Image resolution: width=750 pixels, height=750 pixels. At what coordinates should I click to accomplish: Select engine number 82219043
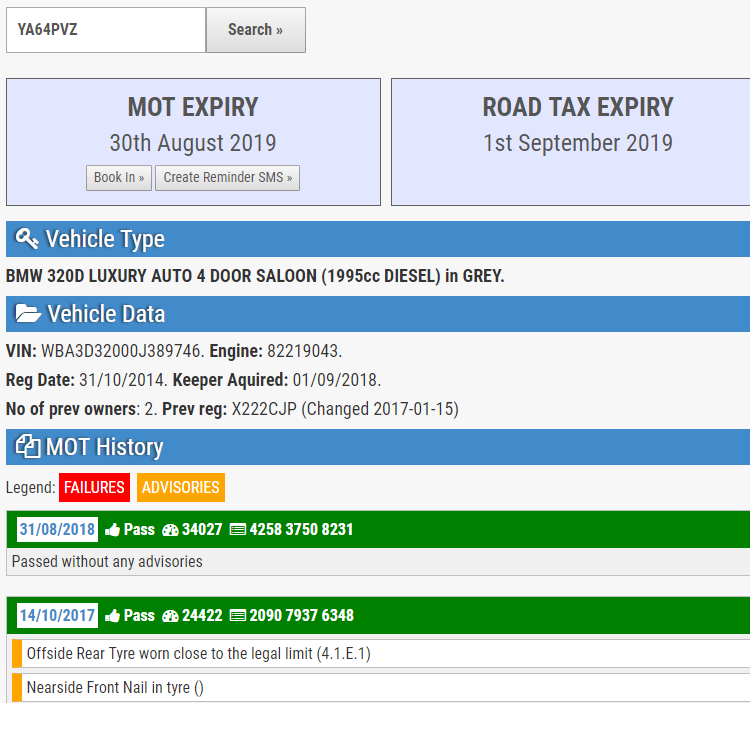(x=304, y=351)
